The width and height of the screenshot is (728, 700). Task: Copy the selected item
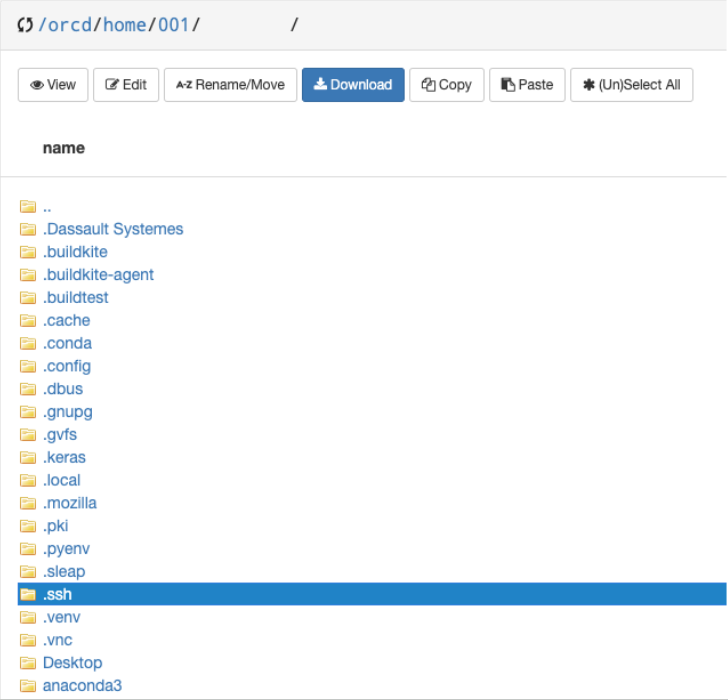[447, 85]
